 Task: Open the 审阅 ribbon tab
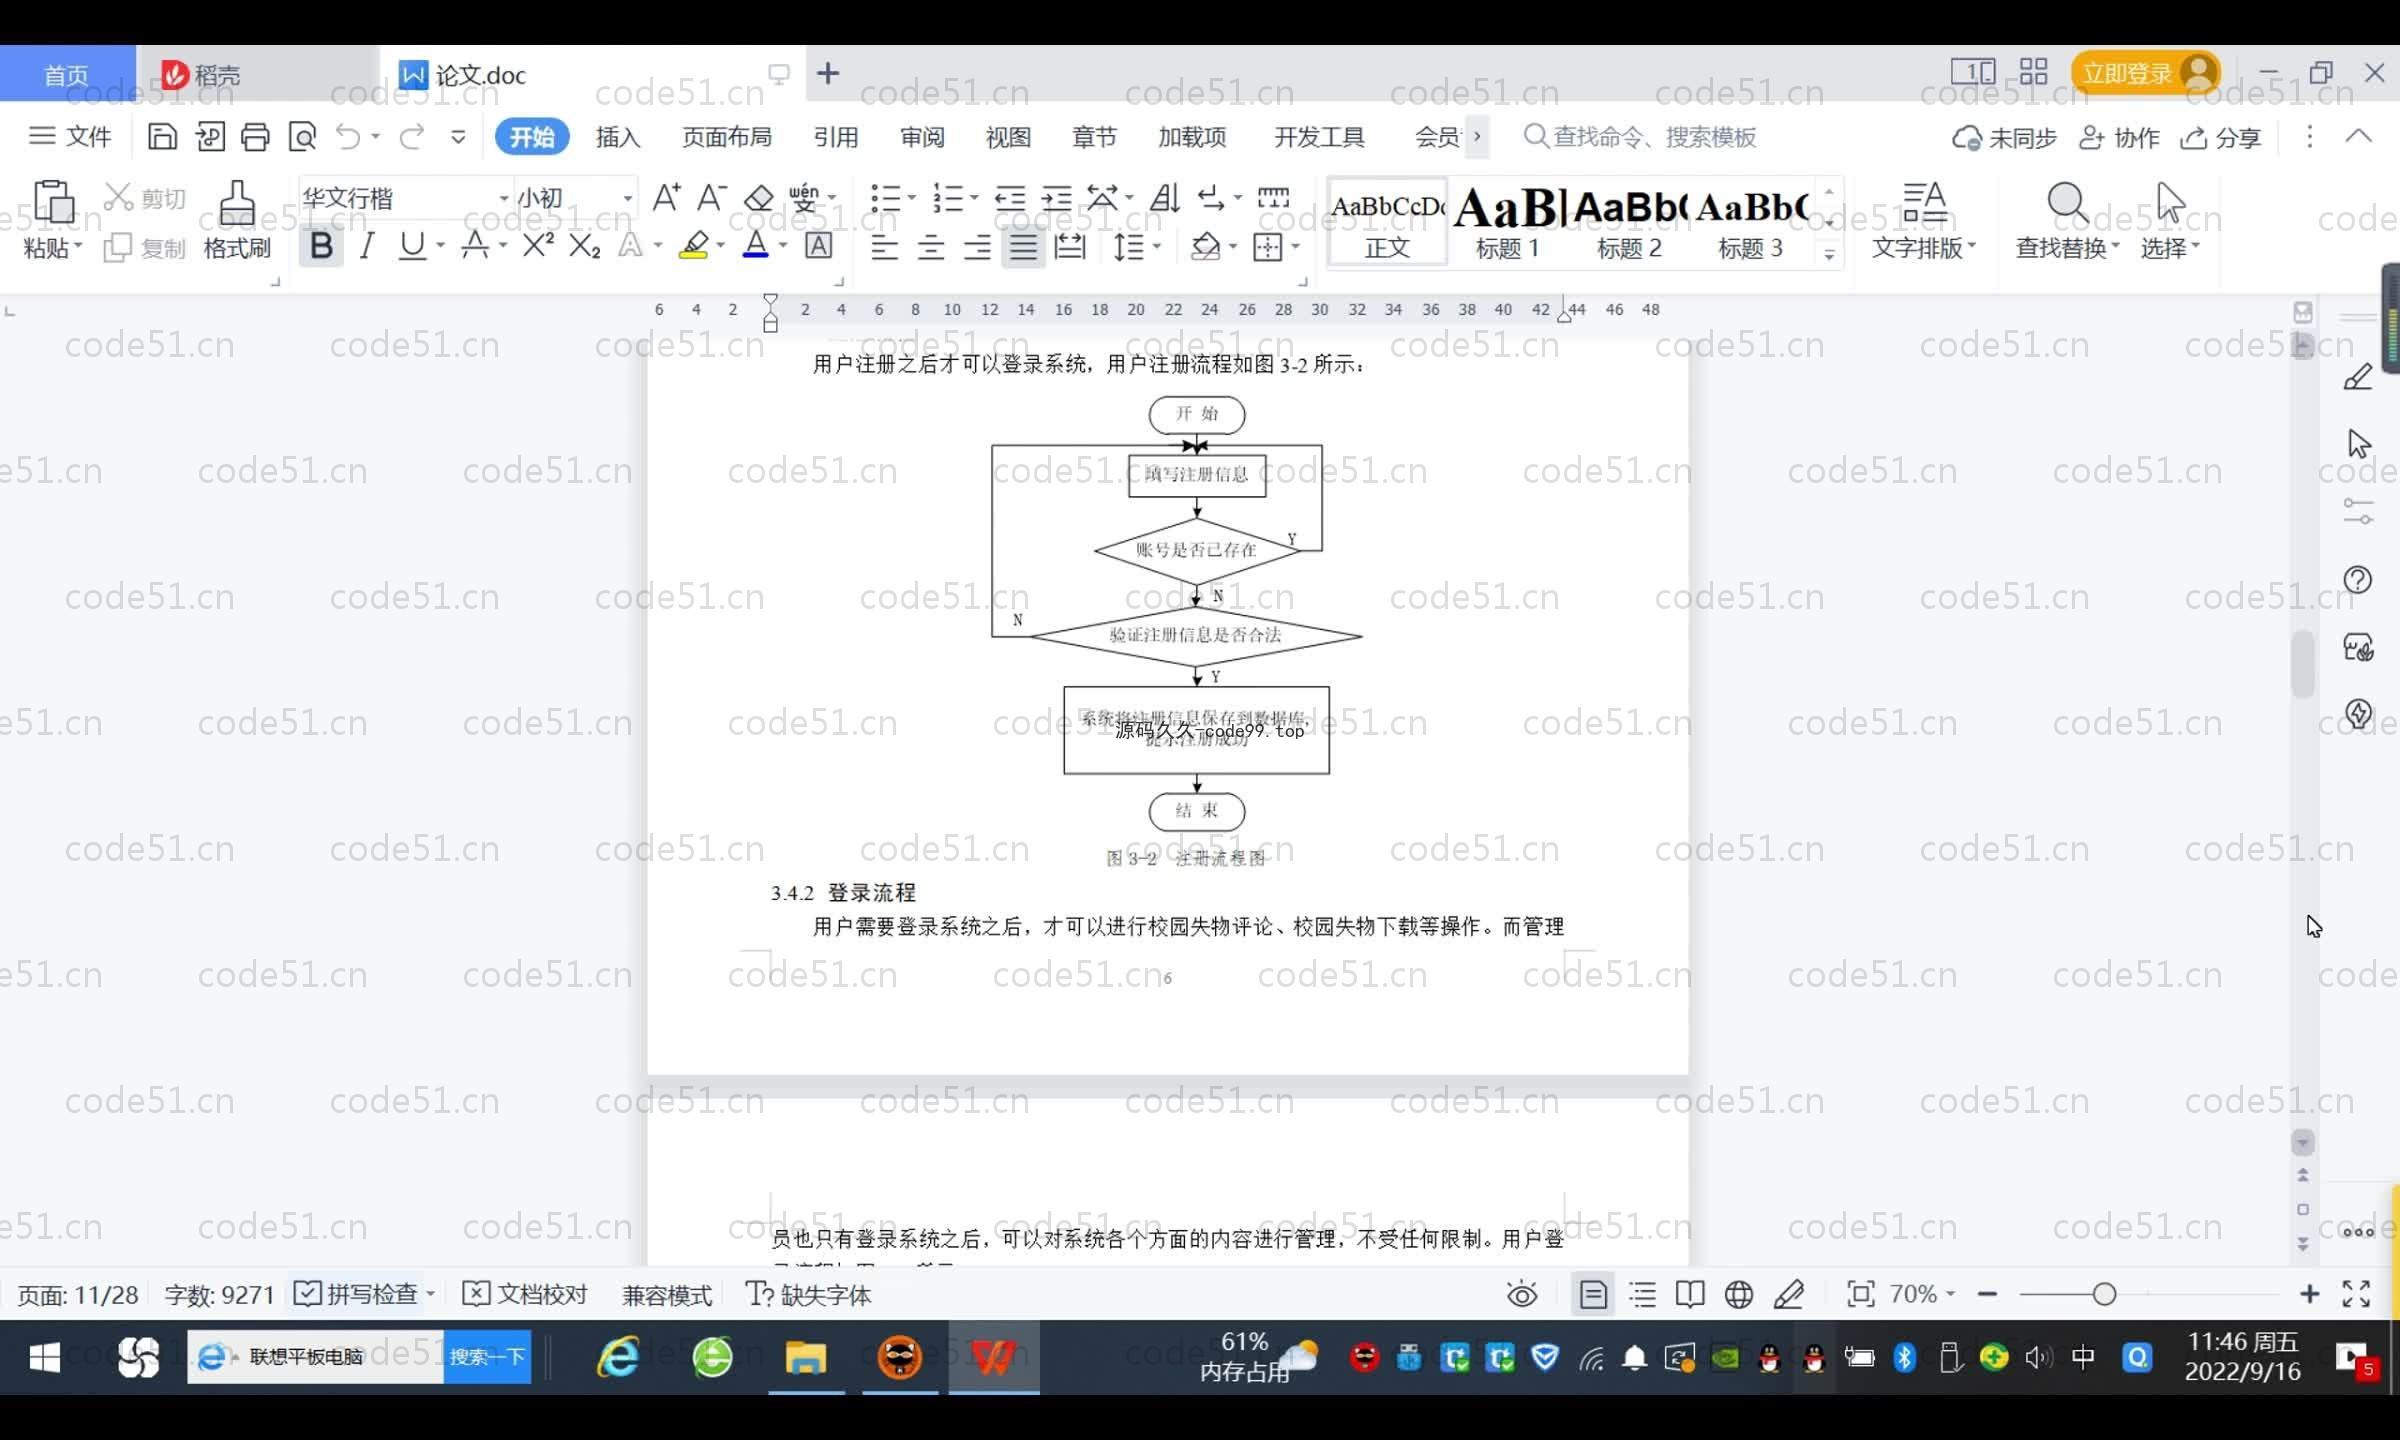point(922,137)
